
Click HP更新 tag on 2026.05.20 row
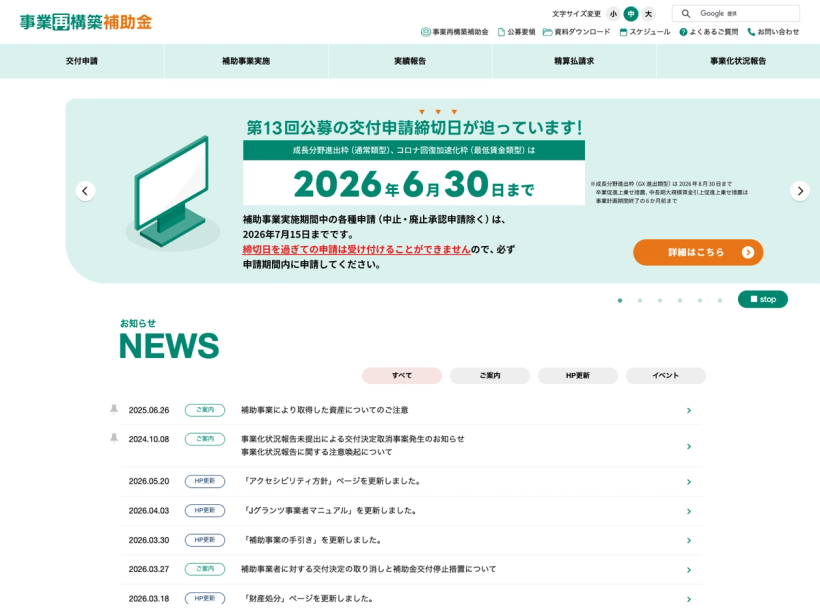pyautogui.click(x=205, y=481)
